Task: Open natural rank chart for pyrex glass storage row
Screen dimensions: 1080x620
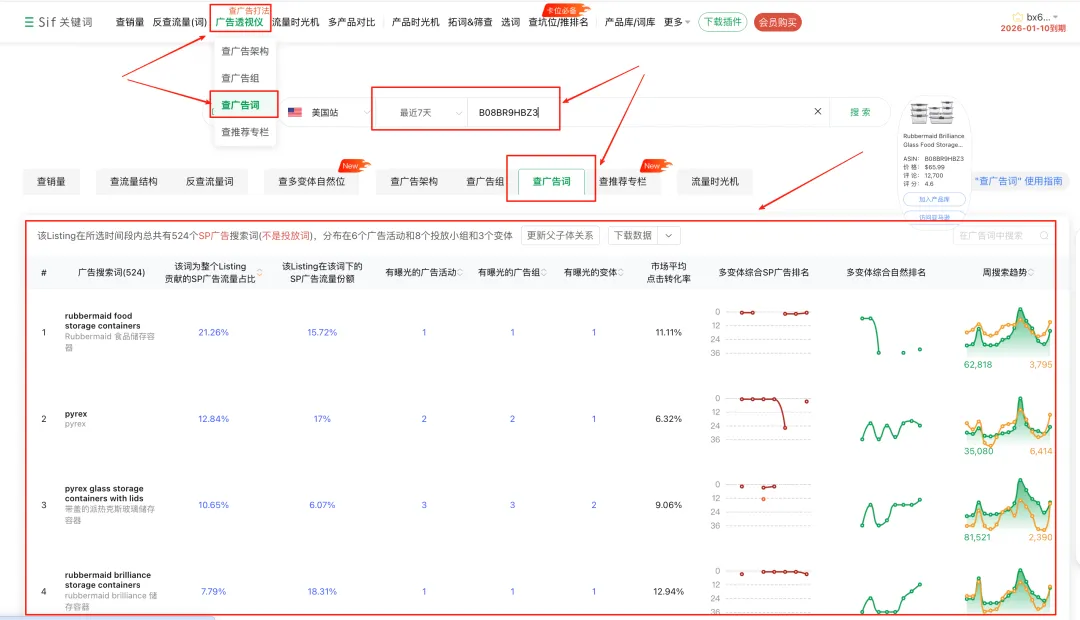Action: point(891,513)
